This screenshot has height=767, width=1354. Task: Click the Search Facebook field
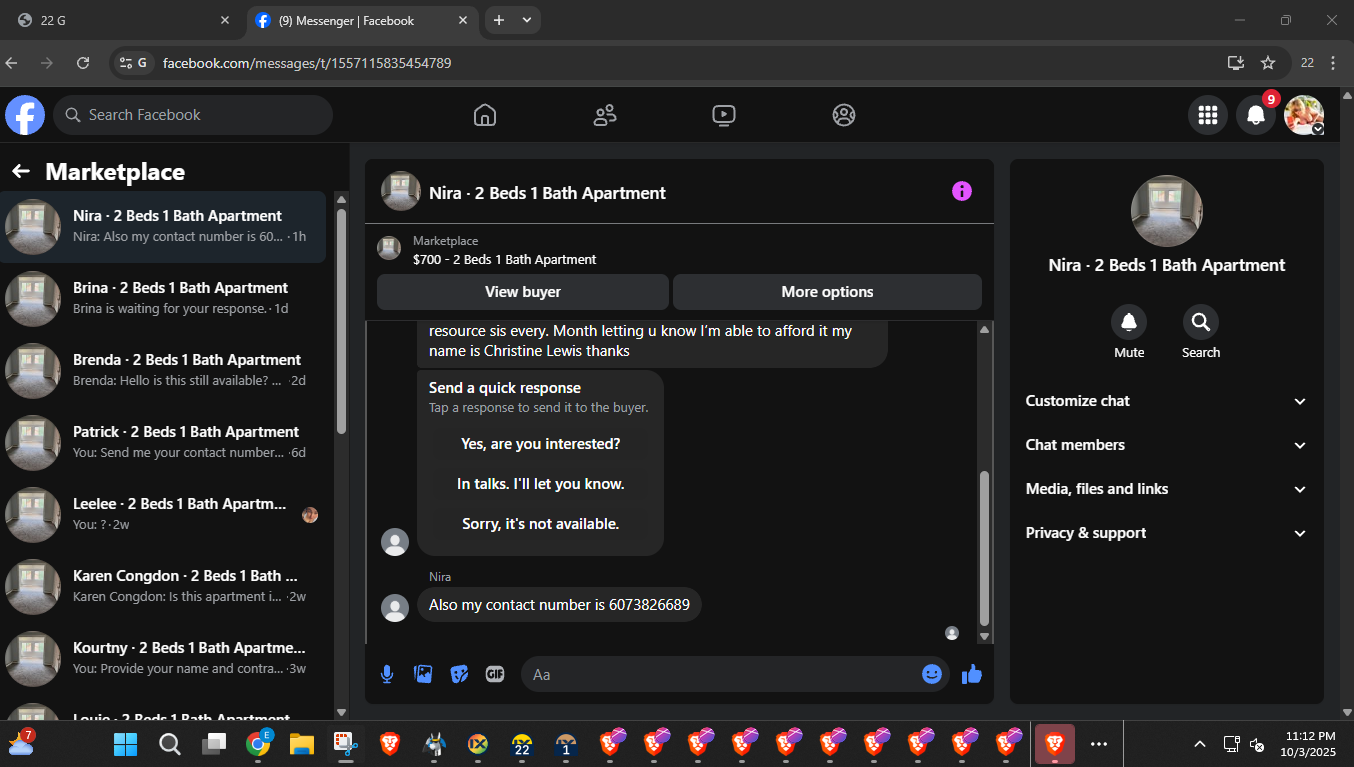pos(193,115)
